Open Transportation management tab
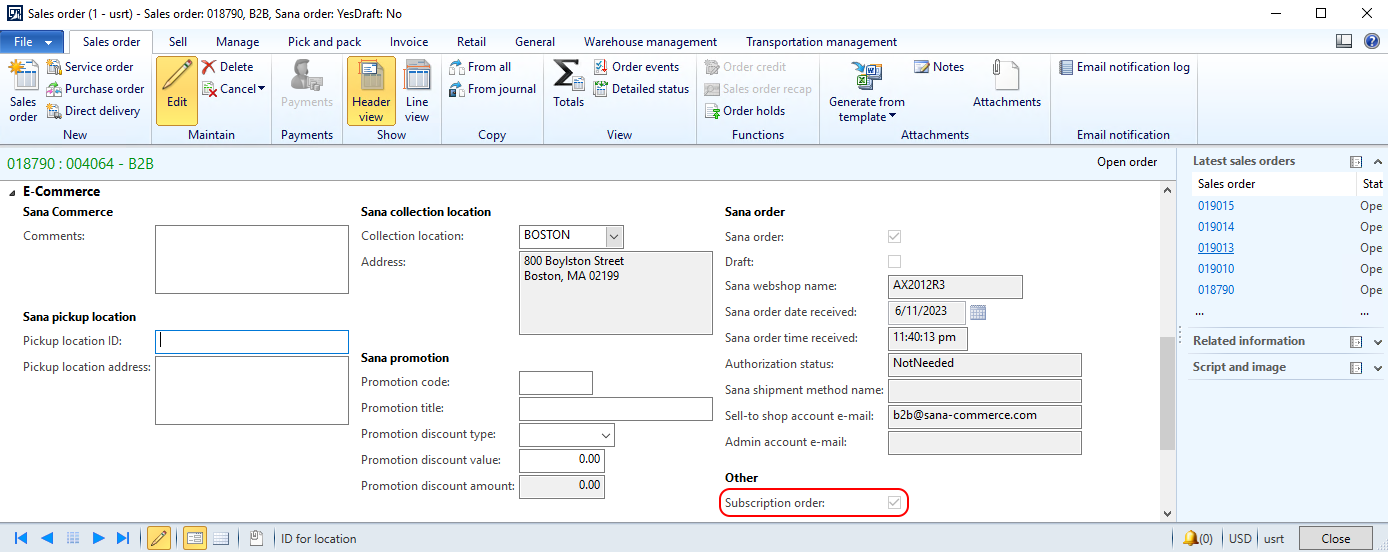Viewport: 1388px width, 552px height. pos(821,42)
